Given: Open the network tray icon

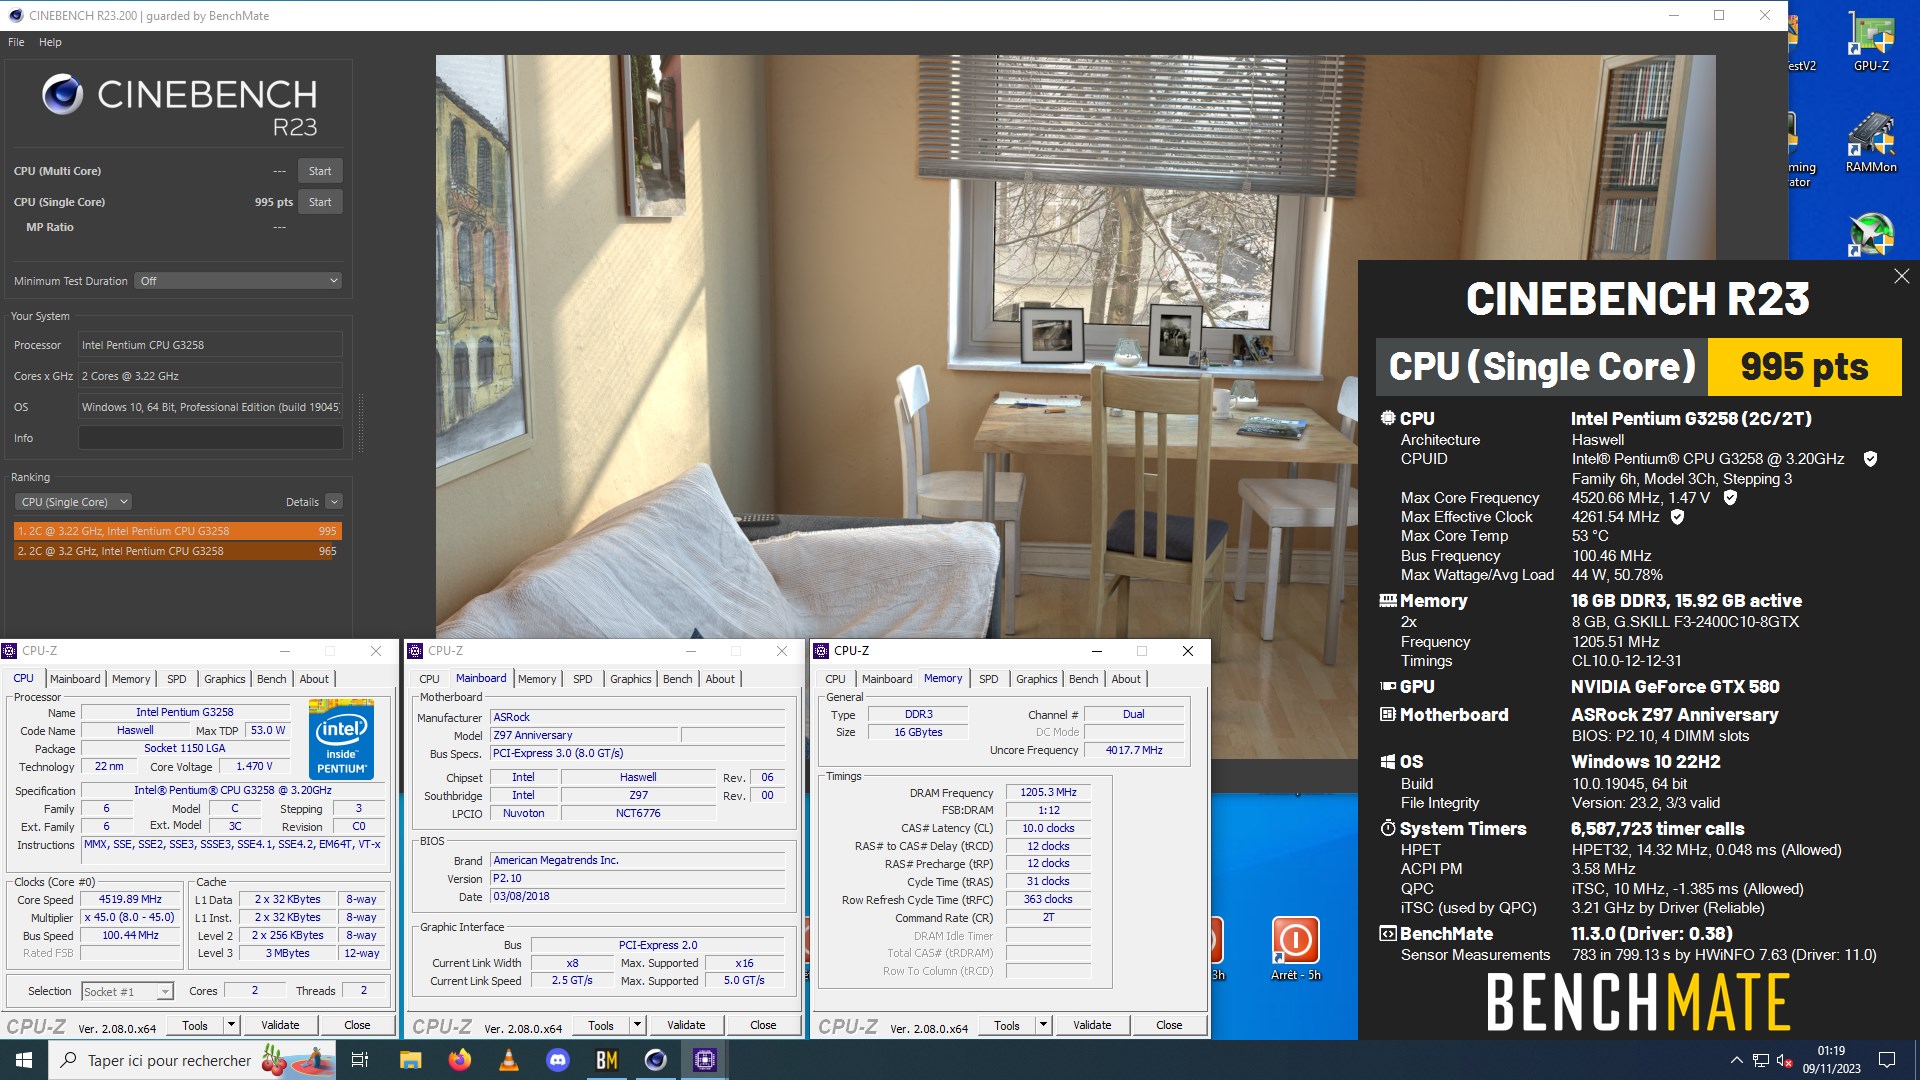Looking at the screenshot, I should click(1760, 1060).
